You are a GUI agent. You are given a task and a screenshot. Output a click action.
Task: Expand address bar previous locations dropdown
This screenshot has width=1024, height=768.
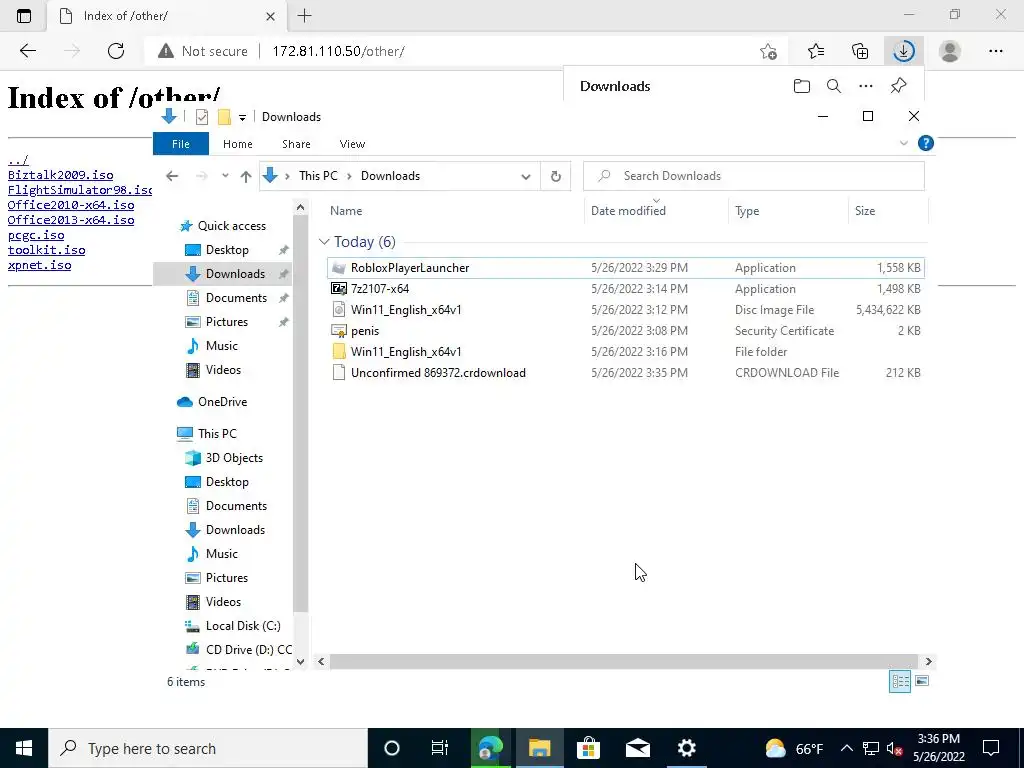tap(526, 176)
